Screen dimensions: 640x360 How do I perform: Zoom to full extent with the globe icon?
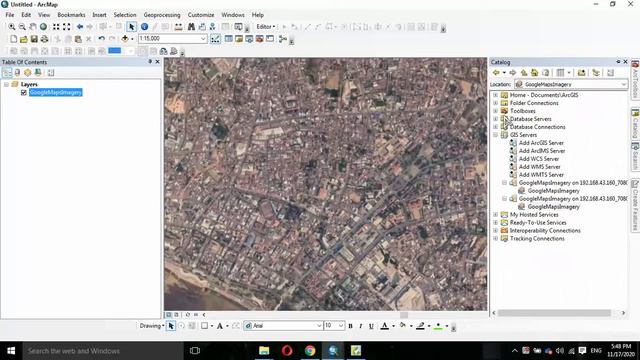pyautogui.click(x=43, y=27)
